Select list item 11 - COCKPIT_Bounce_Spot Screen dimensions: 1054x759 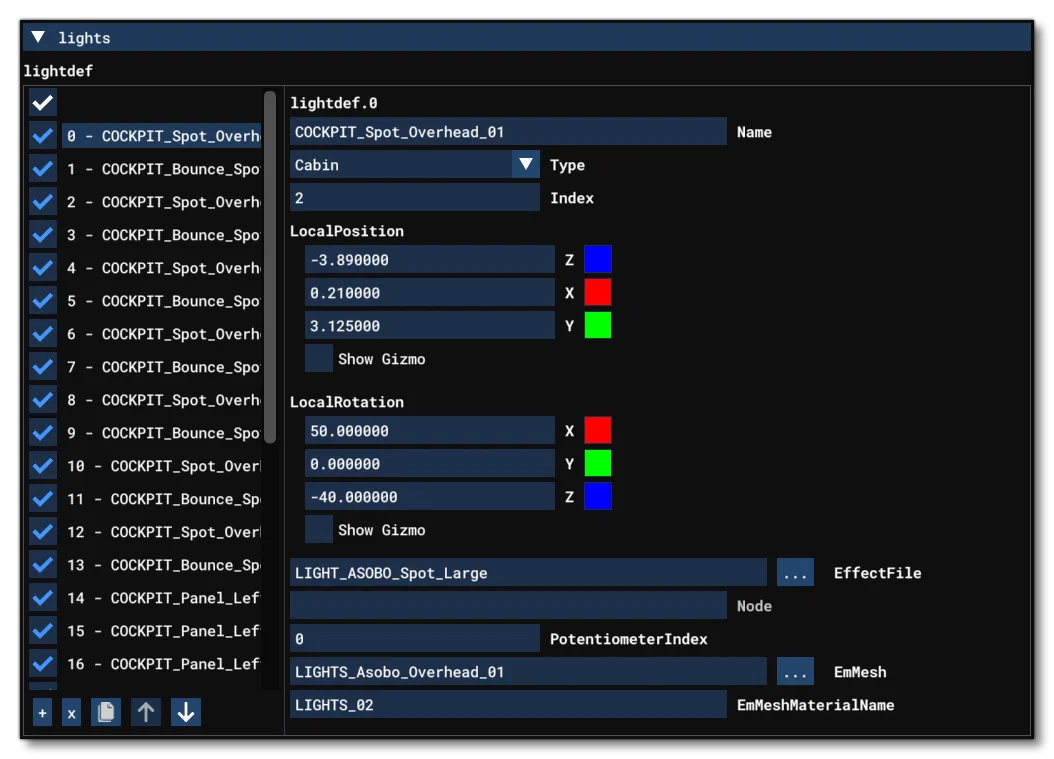161,499
